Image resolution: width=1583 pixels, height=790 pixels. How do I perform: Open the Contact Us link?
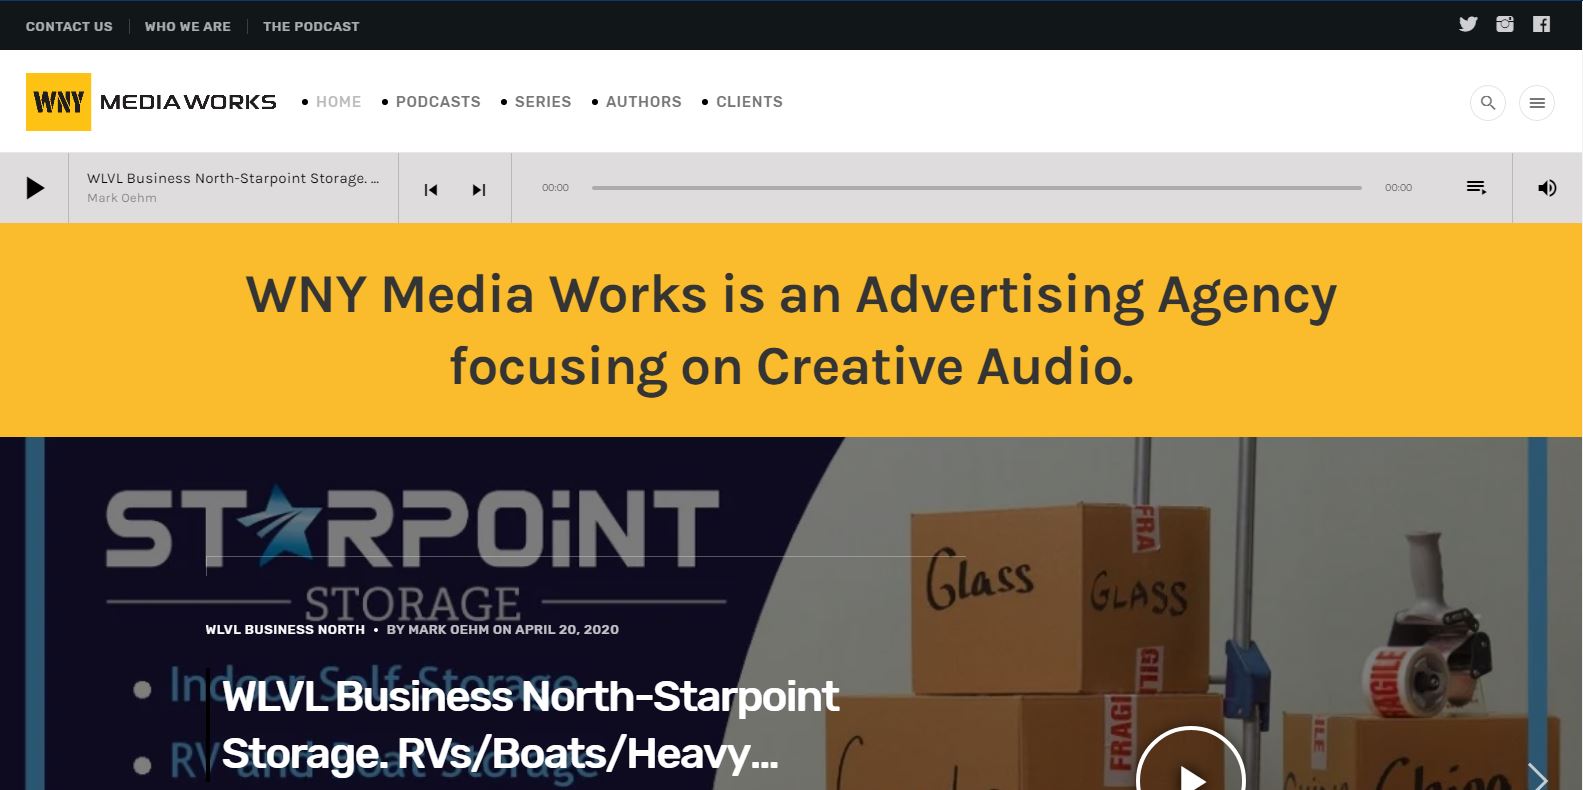[69, 26]
